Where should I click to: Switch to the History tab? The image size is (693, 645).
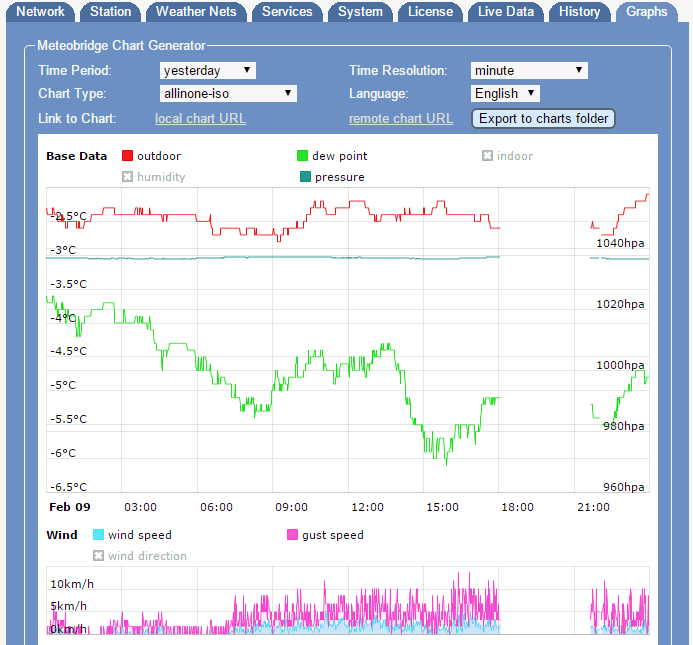pos(579,11)
